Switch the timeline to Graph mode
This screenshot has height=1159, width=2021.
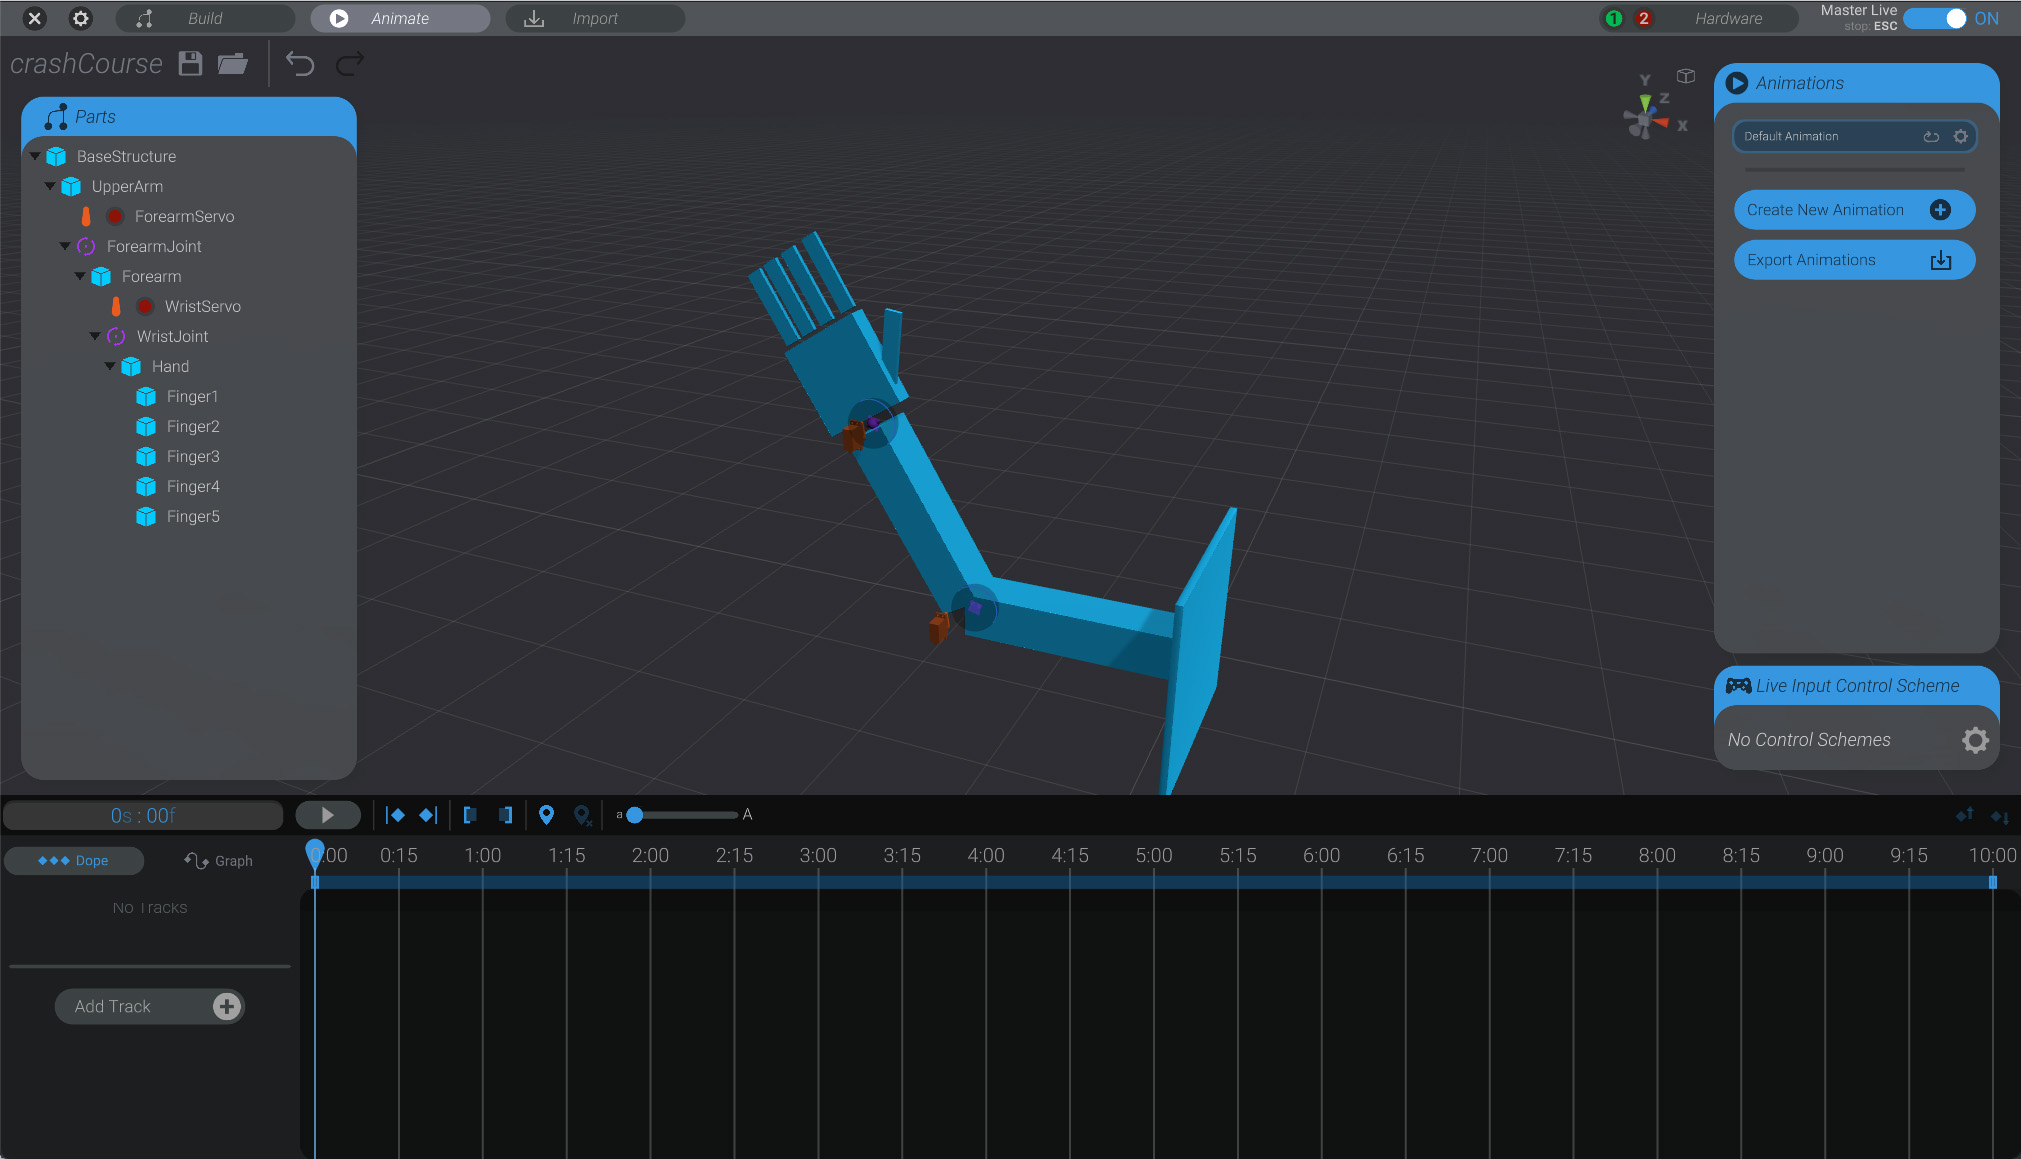[x=219, y=860]
